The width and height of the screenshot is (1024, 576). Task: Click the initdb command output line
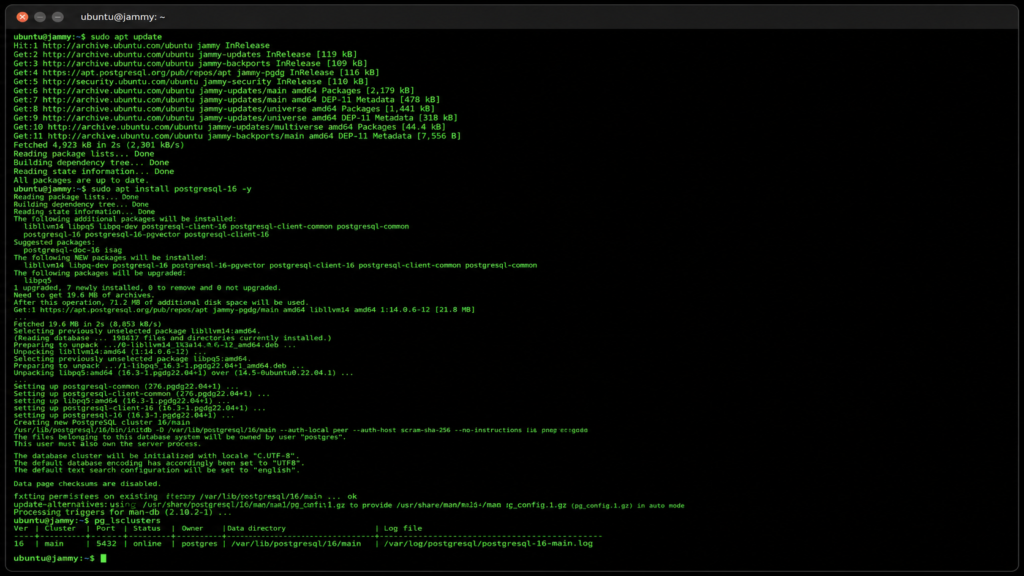[x=300, y=430]
